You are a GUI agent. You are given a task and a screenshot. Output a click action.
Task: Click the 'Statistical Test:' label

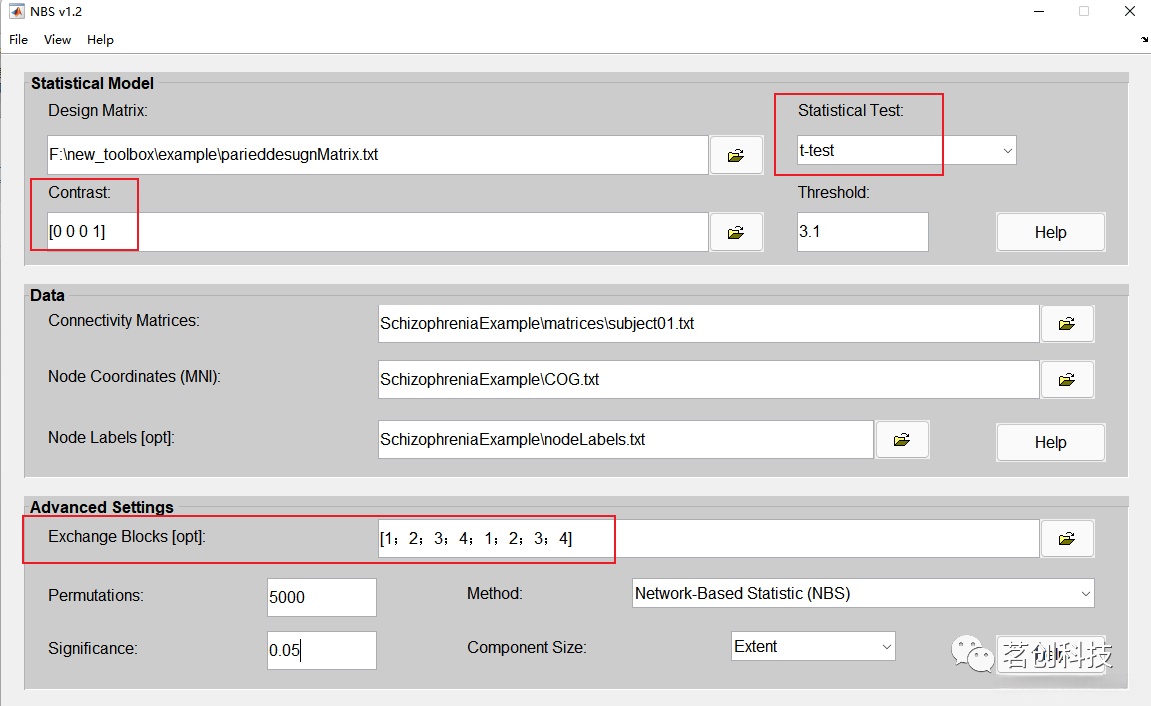click(x=851, y=111)
